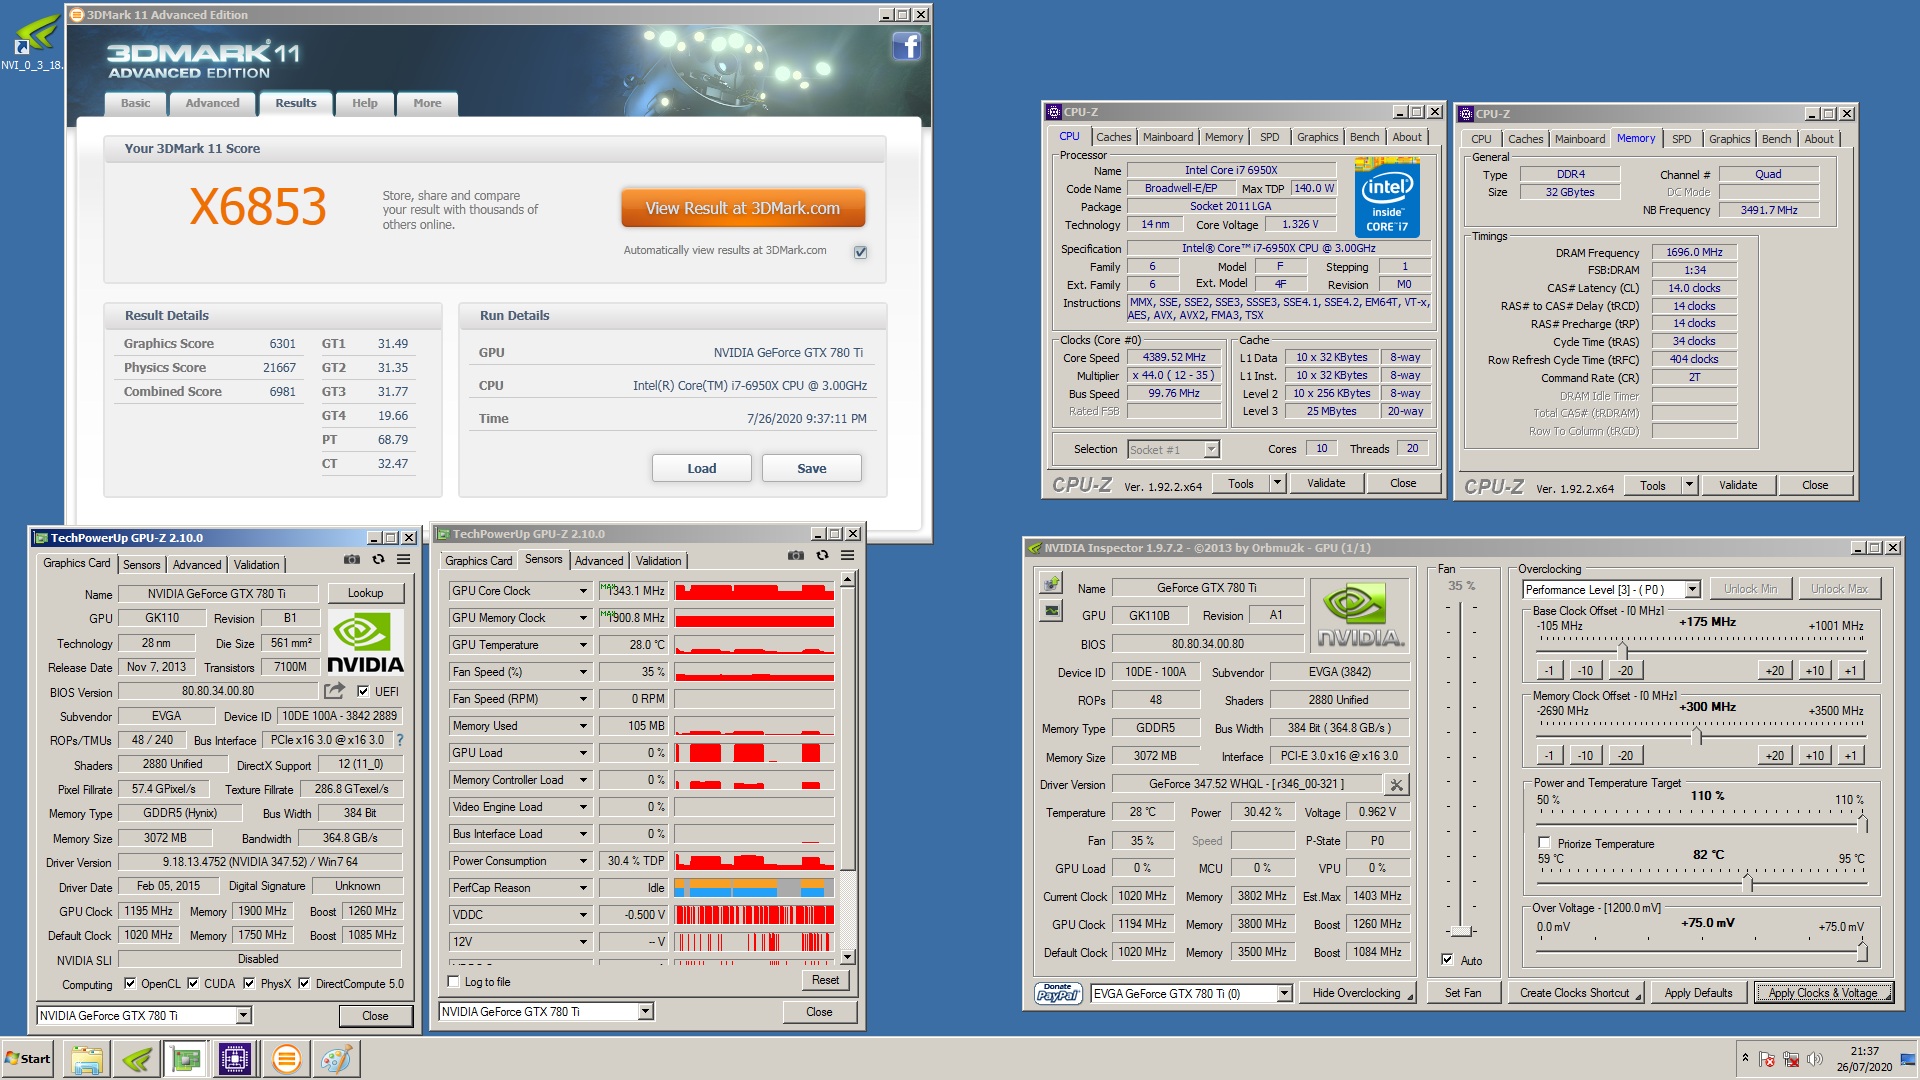Click the Start button
This screenshot has width=1920, height=1080.
[28, 1059]
